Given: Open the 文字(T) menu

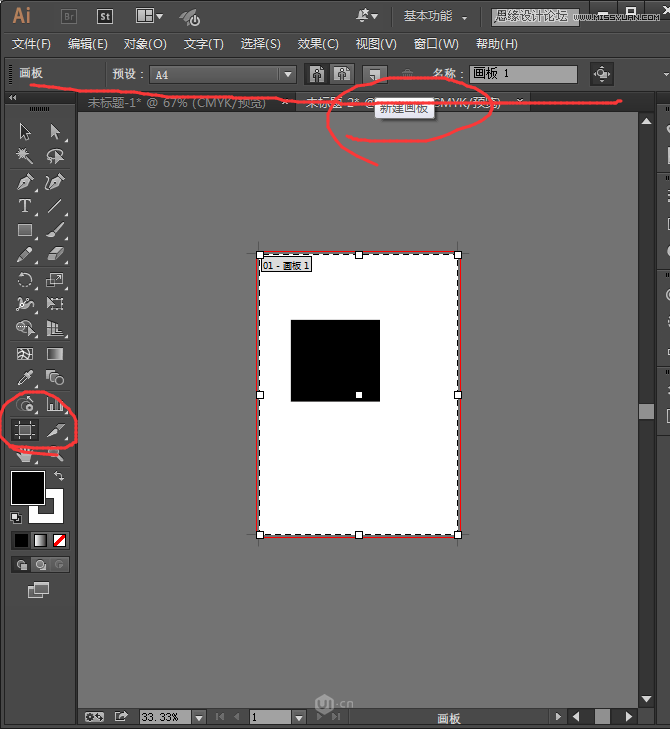Looking at the screenshot, I should tap(204, 44).
